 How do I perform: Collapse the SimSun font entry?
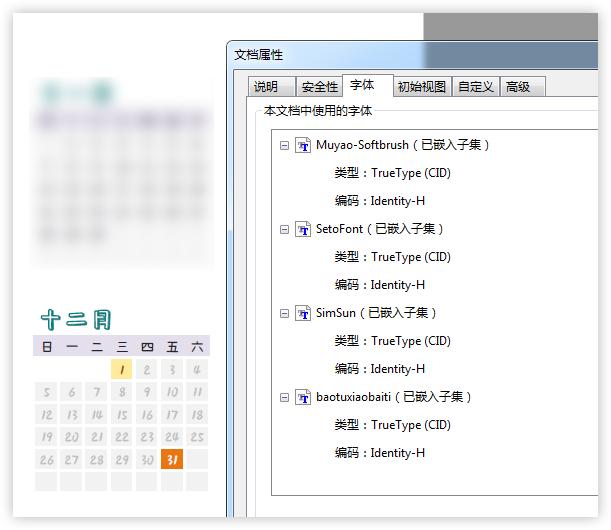coord(284,314)
